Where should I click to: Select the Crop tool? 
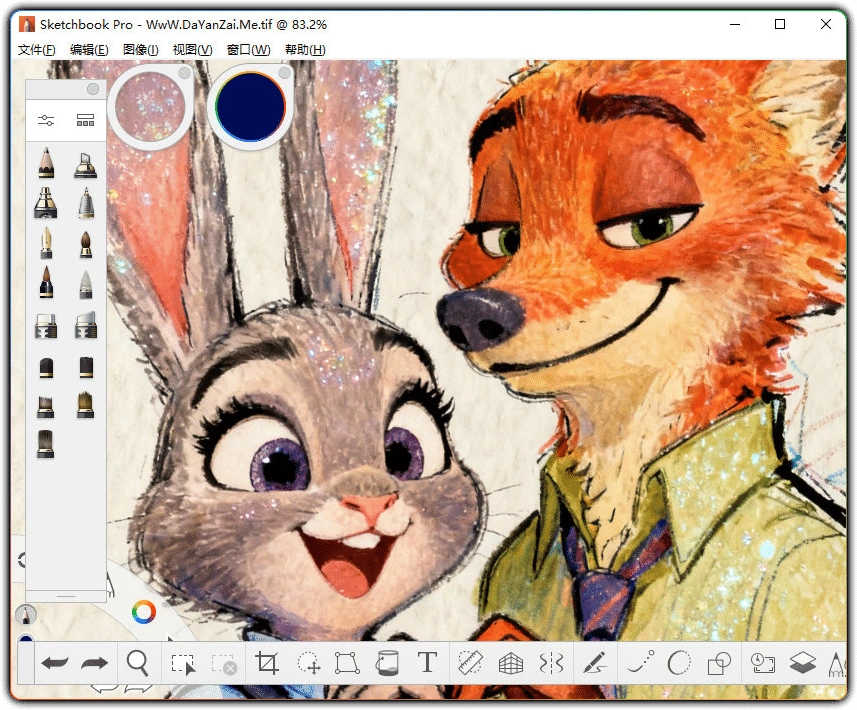point(266,662)
